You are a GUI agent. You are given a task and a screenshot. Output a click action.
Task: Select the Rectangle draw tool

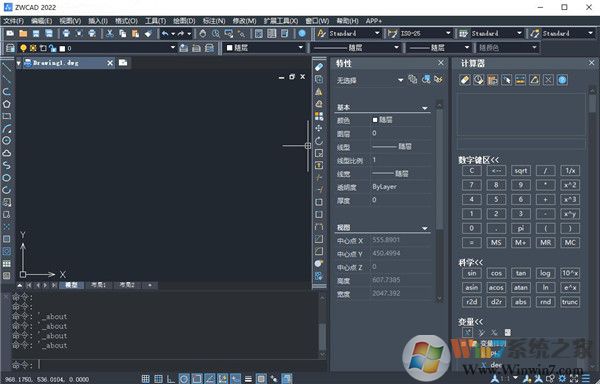coord(7,116)
